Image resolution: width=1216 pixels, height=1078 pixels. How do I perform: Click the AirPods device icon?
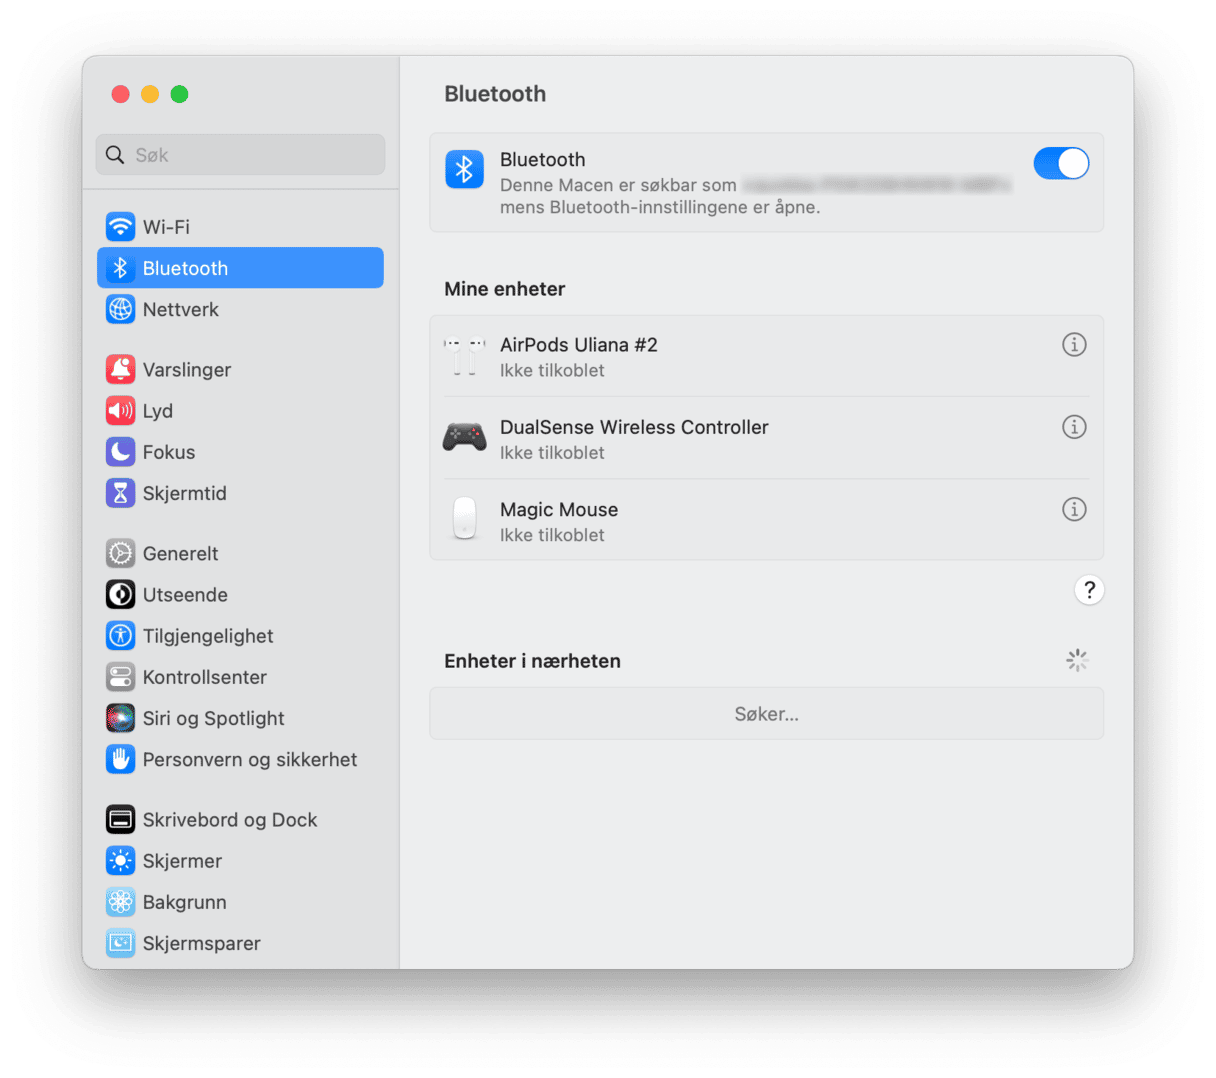pyautogui.click(x=464, y=357)
